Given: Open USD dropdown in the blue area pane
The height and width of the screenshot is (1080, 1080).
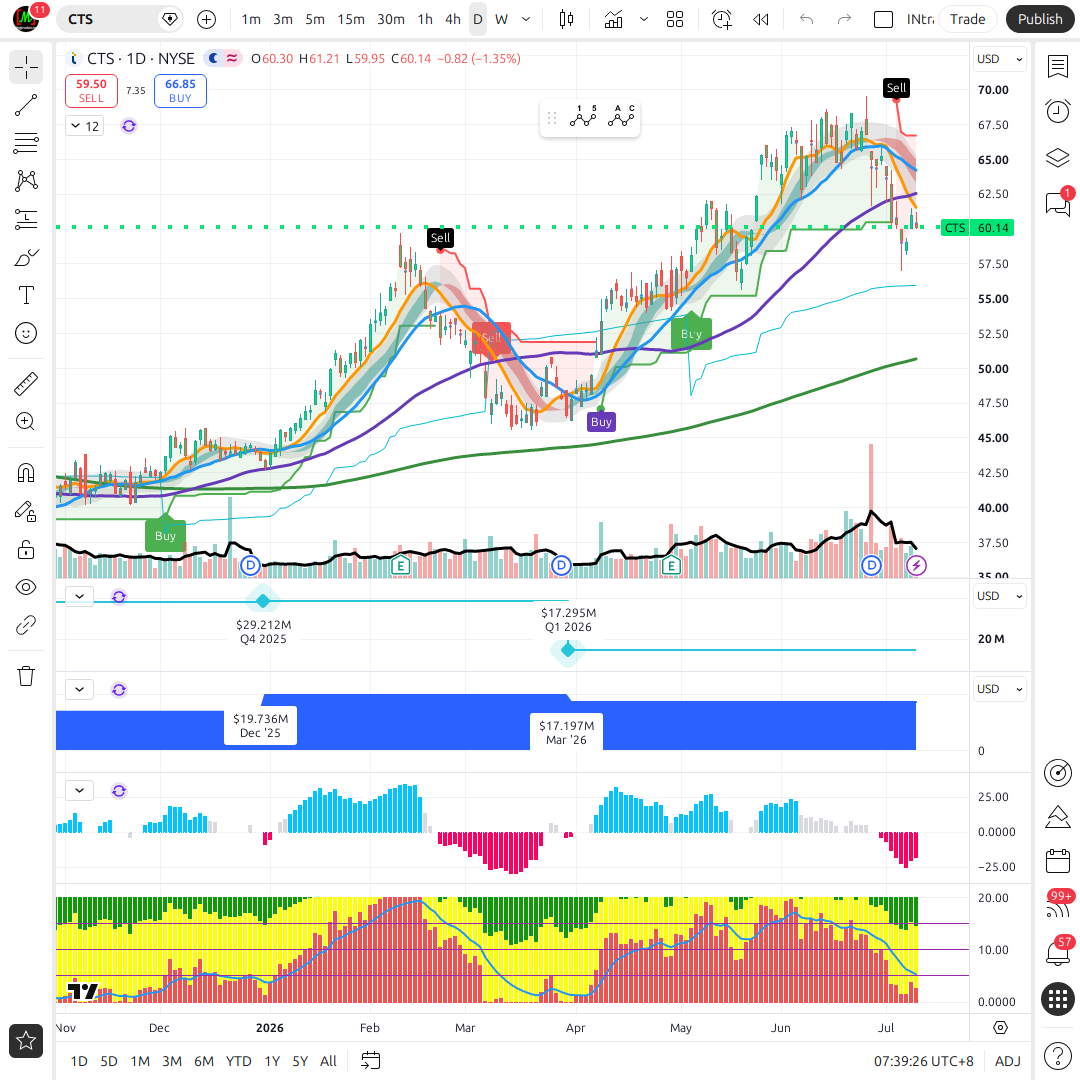Looking at the screenshot, I should (x=999, y=689).
